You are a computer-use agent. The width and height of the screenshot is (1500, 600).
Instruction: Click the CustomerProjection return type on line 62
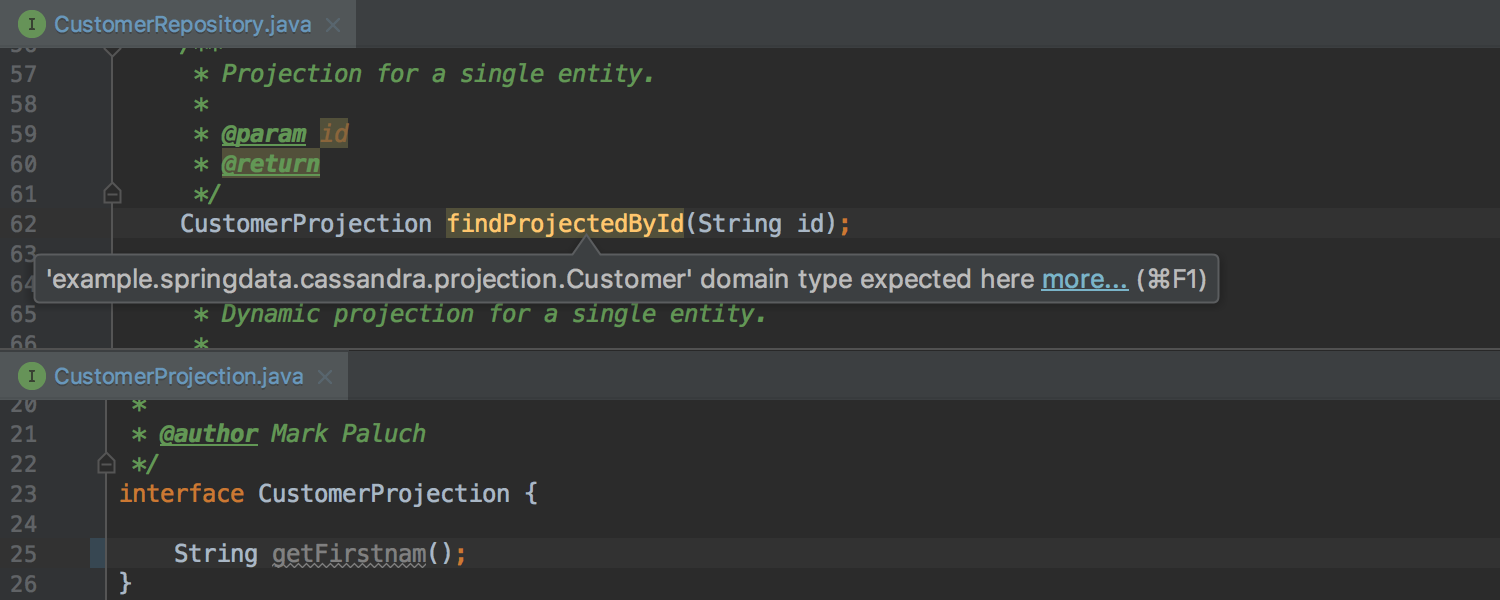tap(306, 224)
